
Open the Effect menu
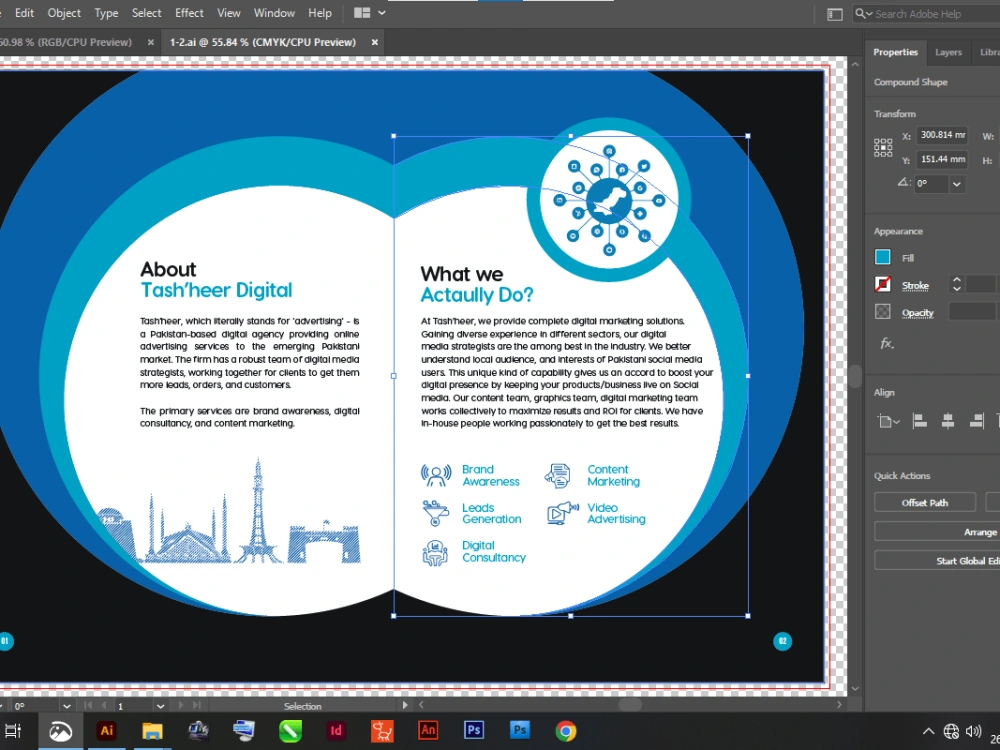189,13
